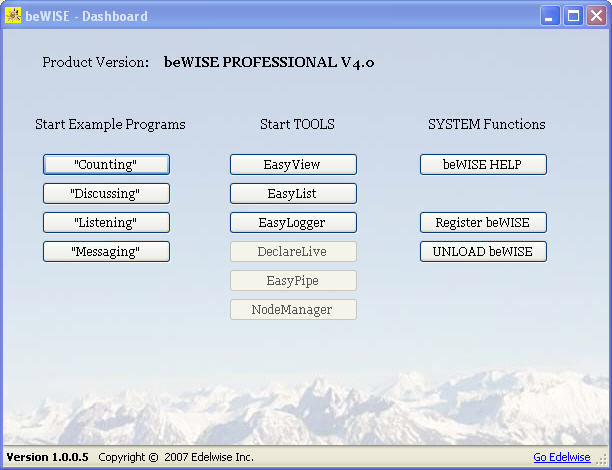Click the beWISE app icon in title bar
This screenshot has height=470, width=612.
[14, 16]
